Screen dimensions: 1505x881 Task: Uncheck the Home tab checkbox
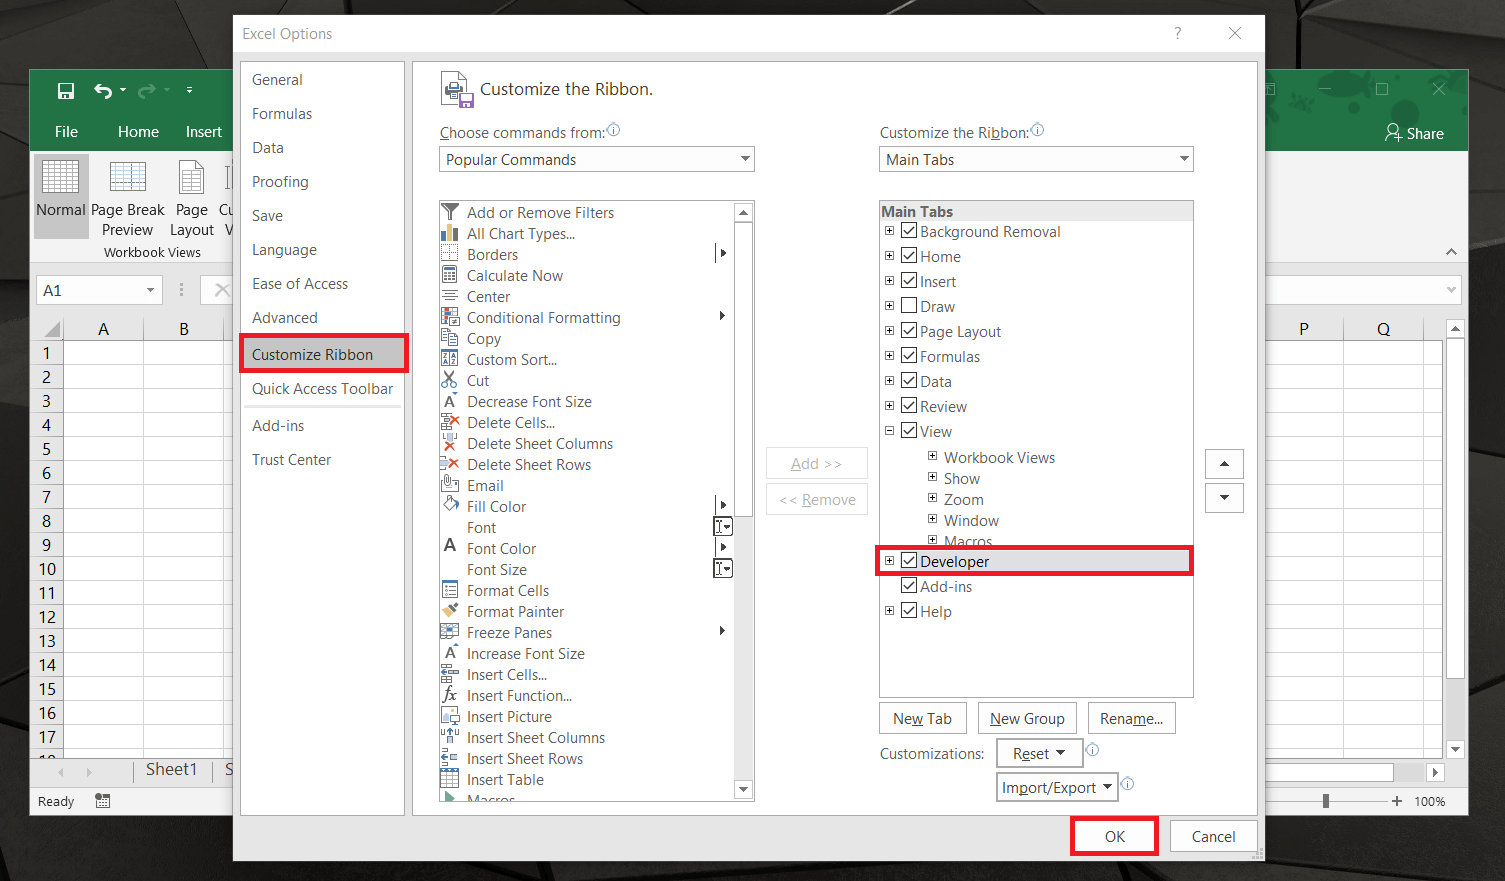(x=909, y=256)
